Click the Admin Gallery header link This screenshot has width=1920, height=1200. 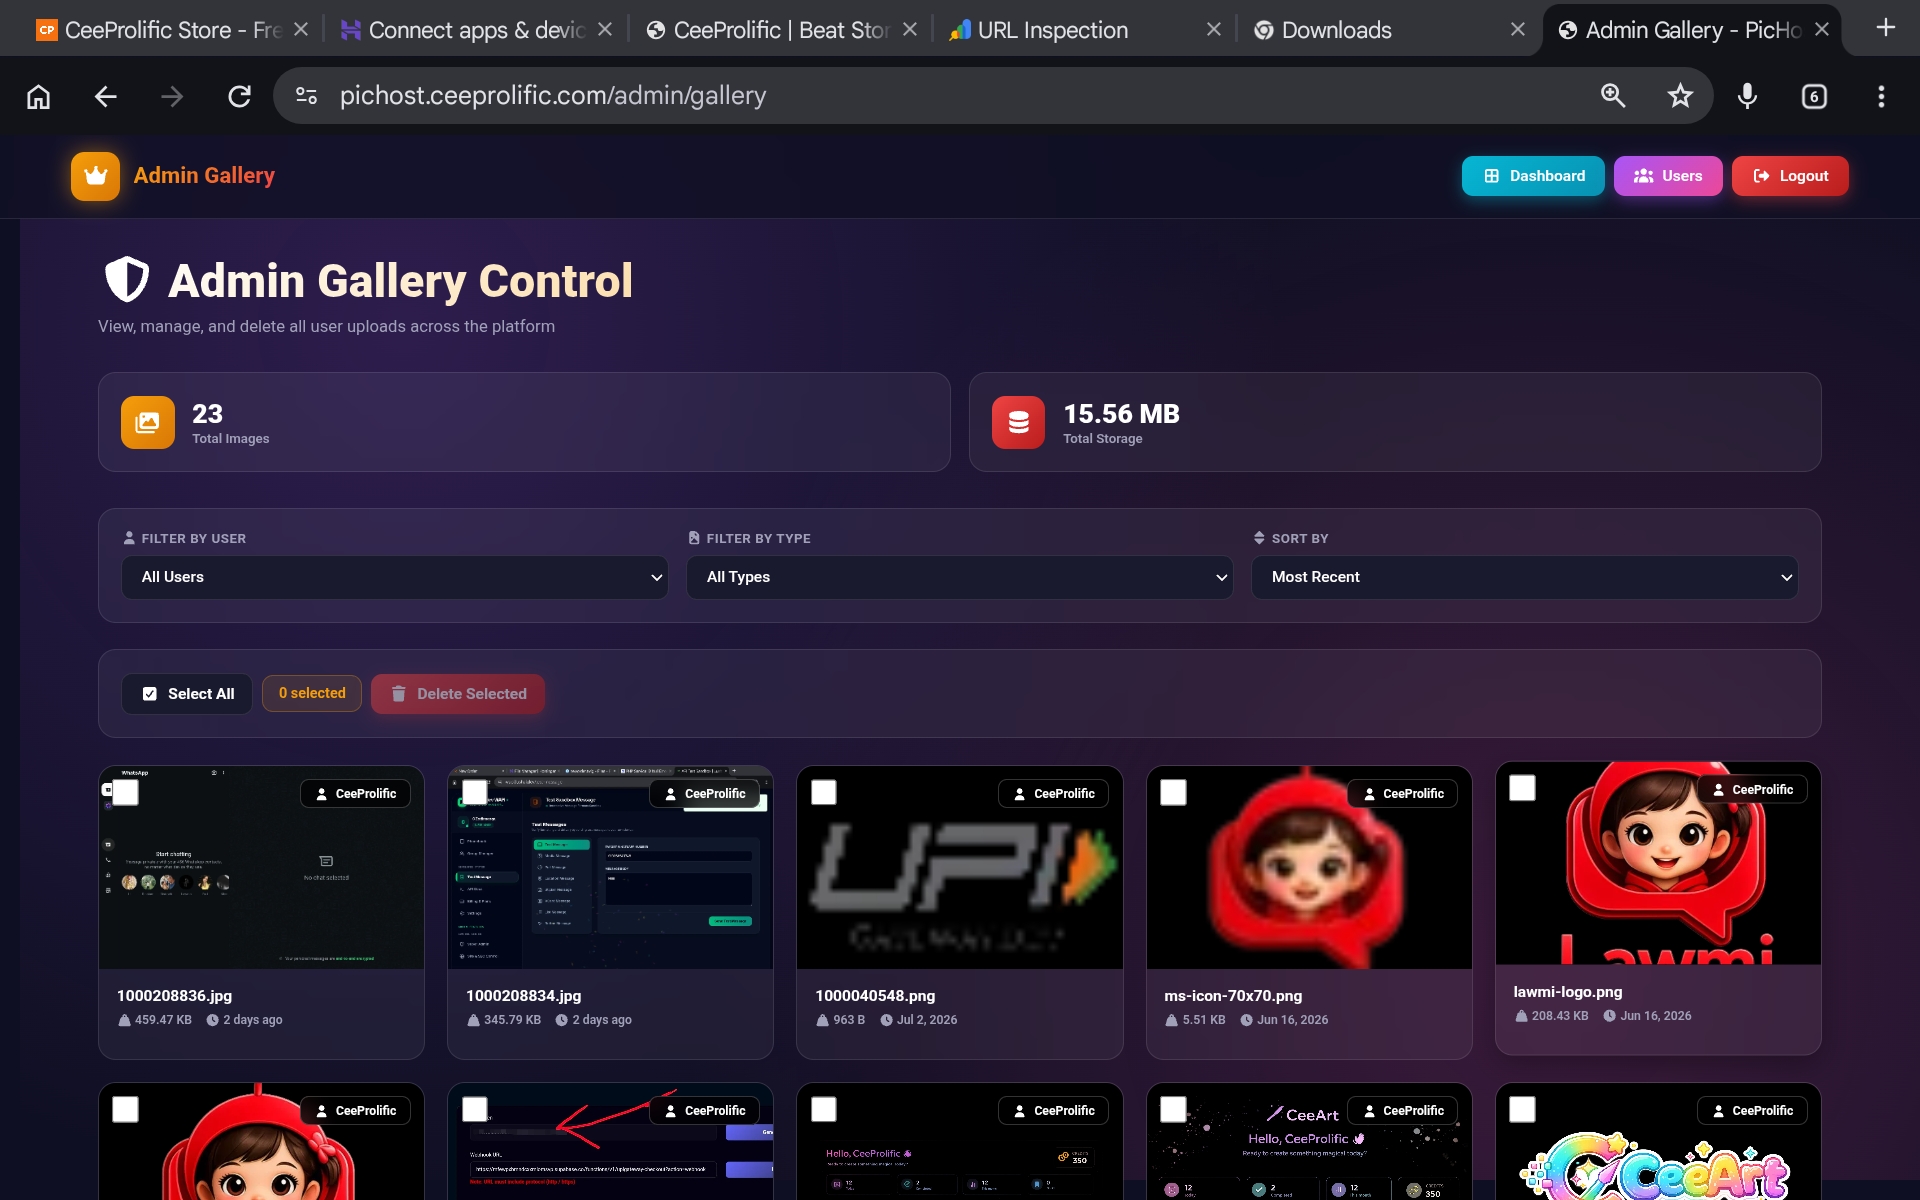tap(204, 176)
